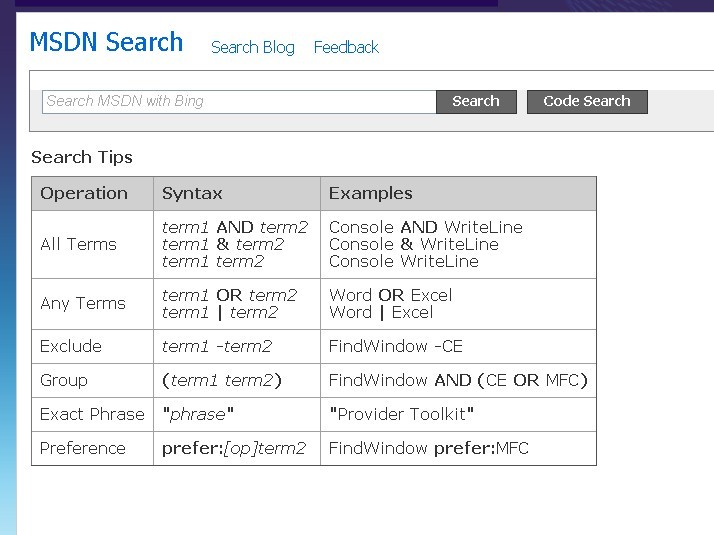Select the Preference operation cell
The image size is (714, 535).
(92, 448)
